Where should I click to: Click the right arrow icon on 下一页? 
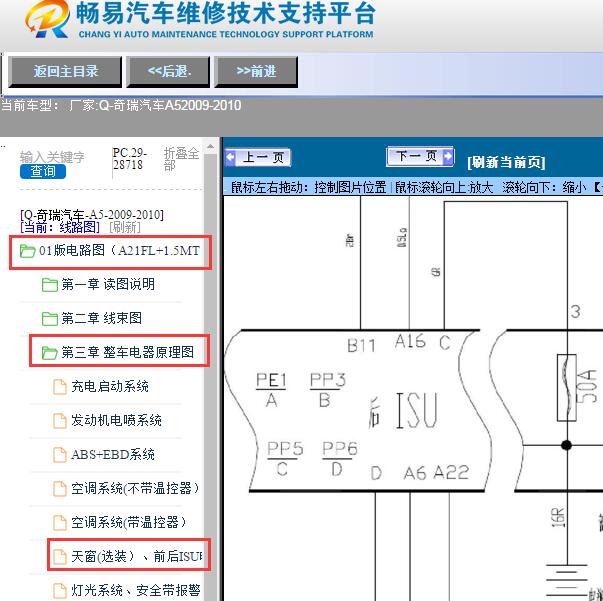tap(448, 156)
